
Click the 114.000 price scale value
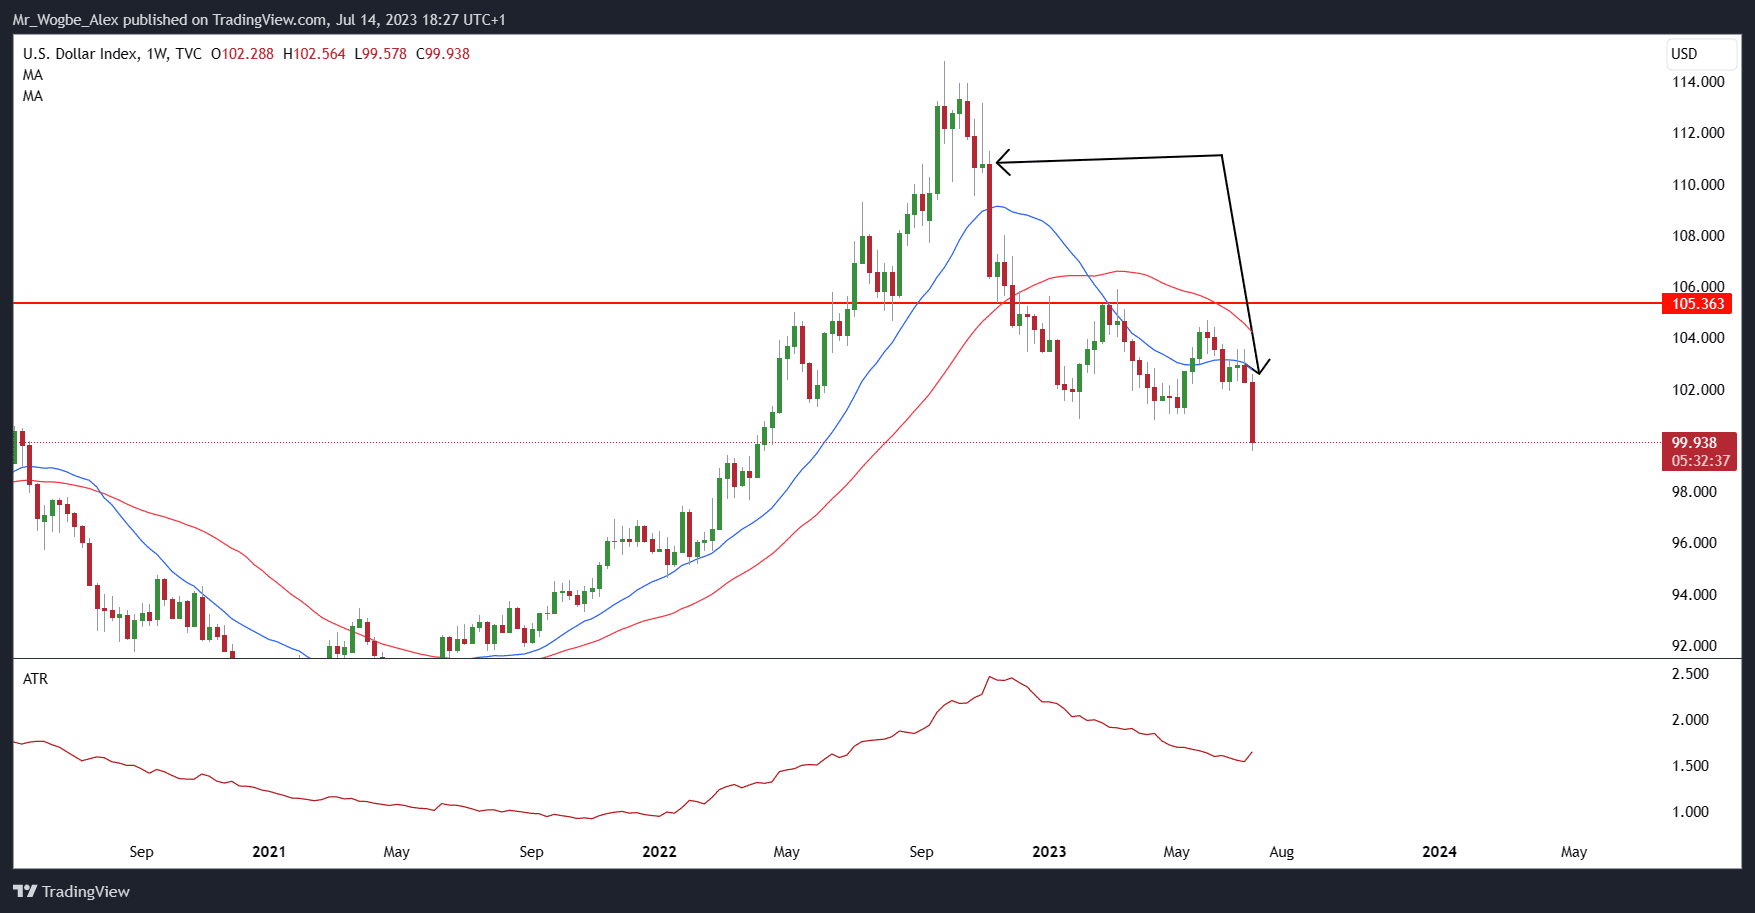(x=1698, y=82)
